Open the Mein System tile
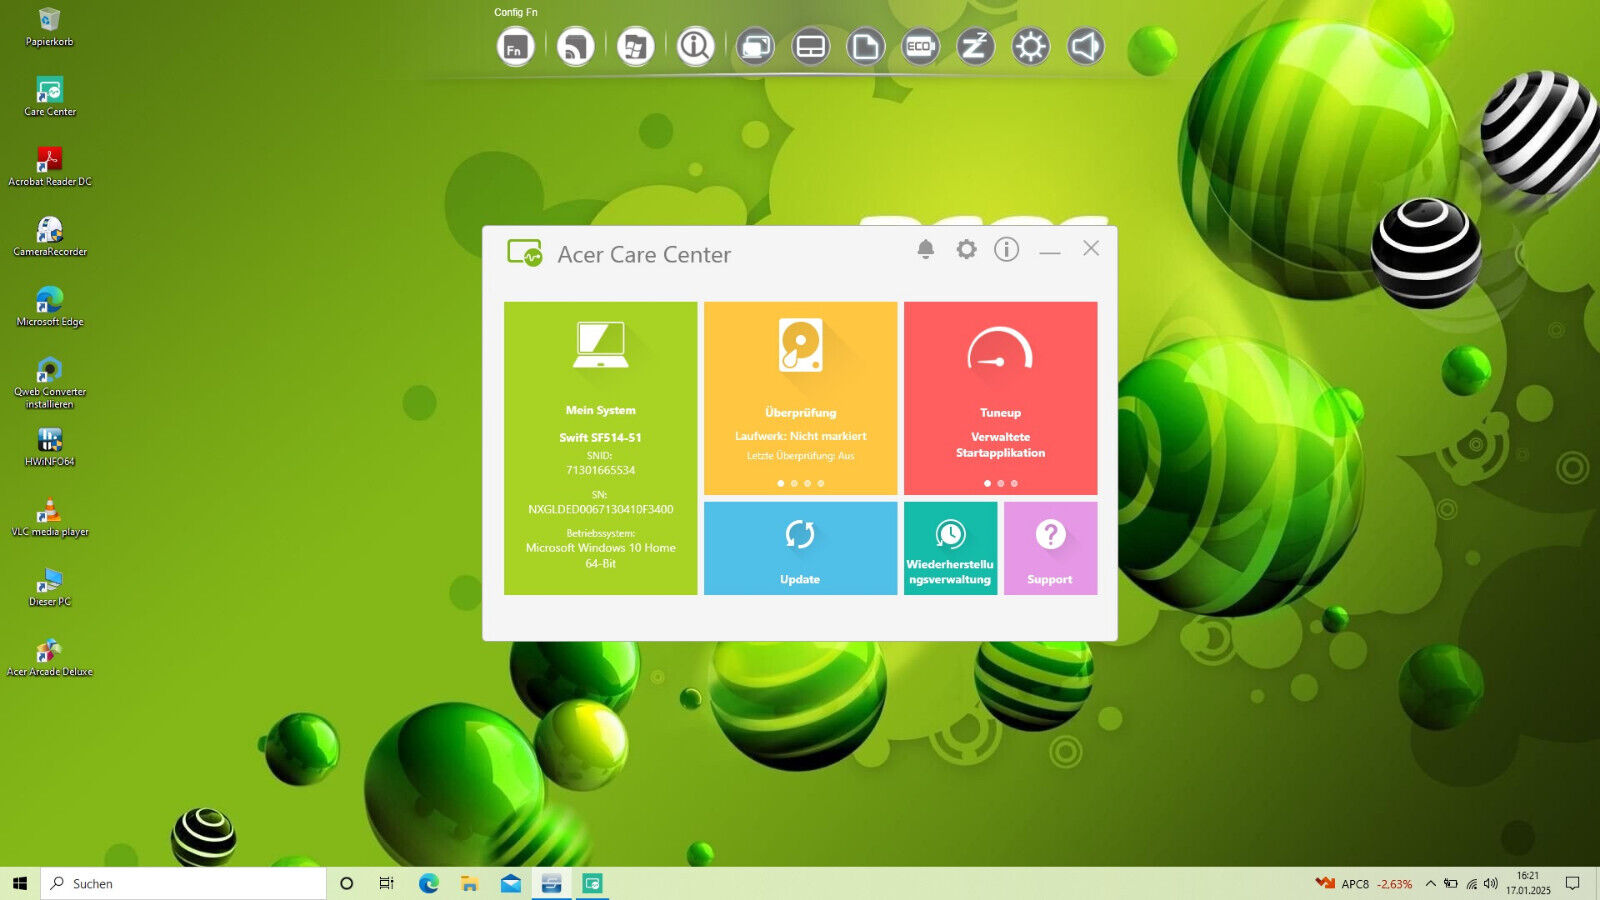 (x=600, y=448)
